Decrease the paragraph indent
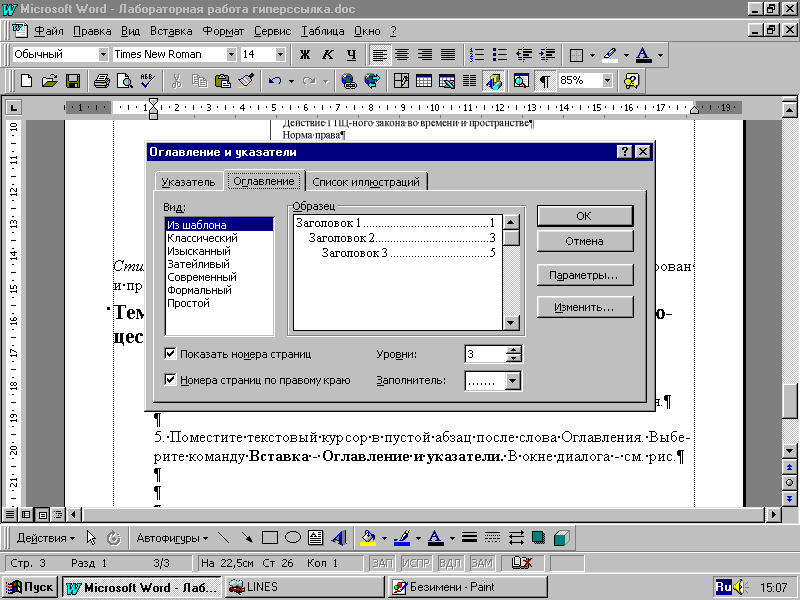The height and width of the screenshot is (600, 800). point(523,54)
